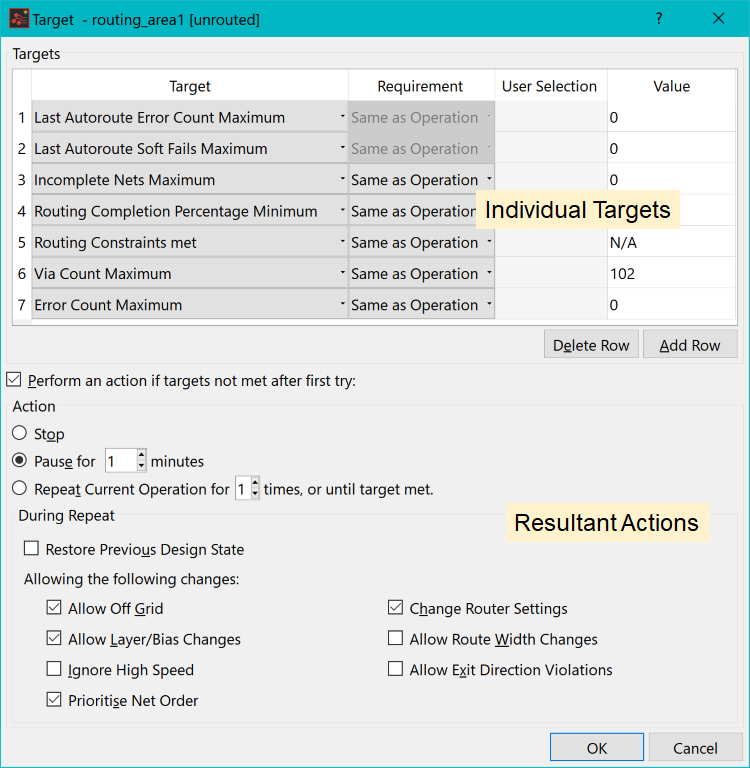The width and height of the screenshot is (750, 768).
Task: Increase the Pause minutes spinner
Action: point(142,455)
